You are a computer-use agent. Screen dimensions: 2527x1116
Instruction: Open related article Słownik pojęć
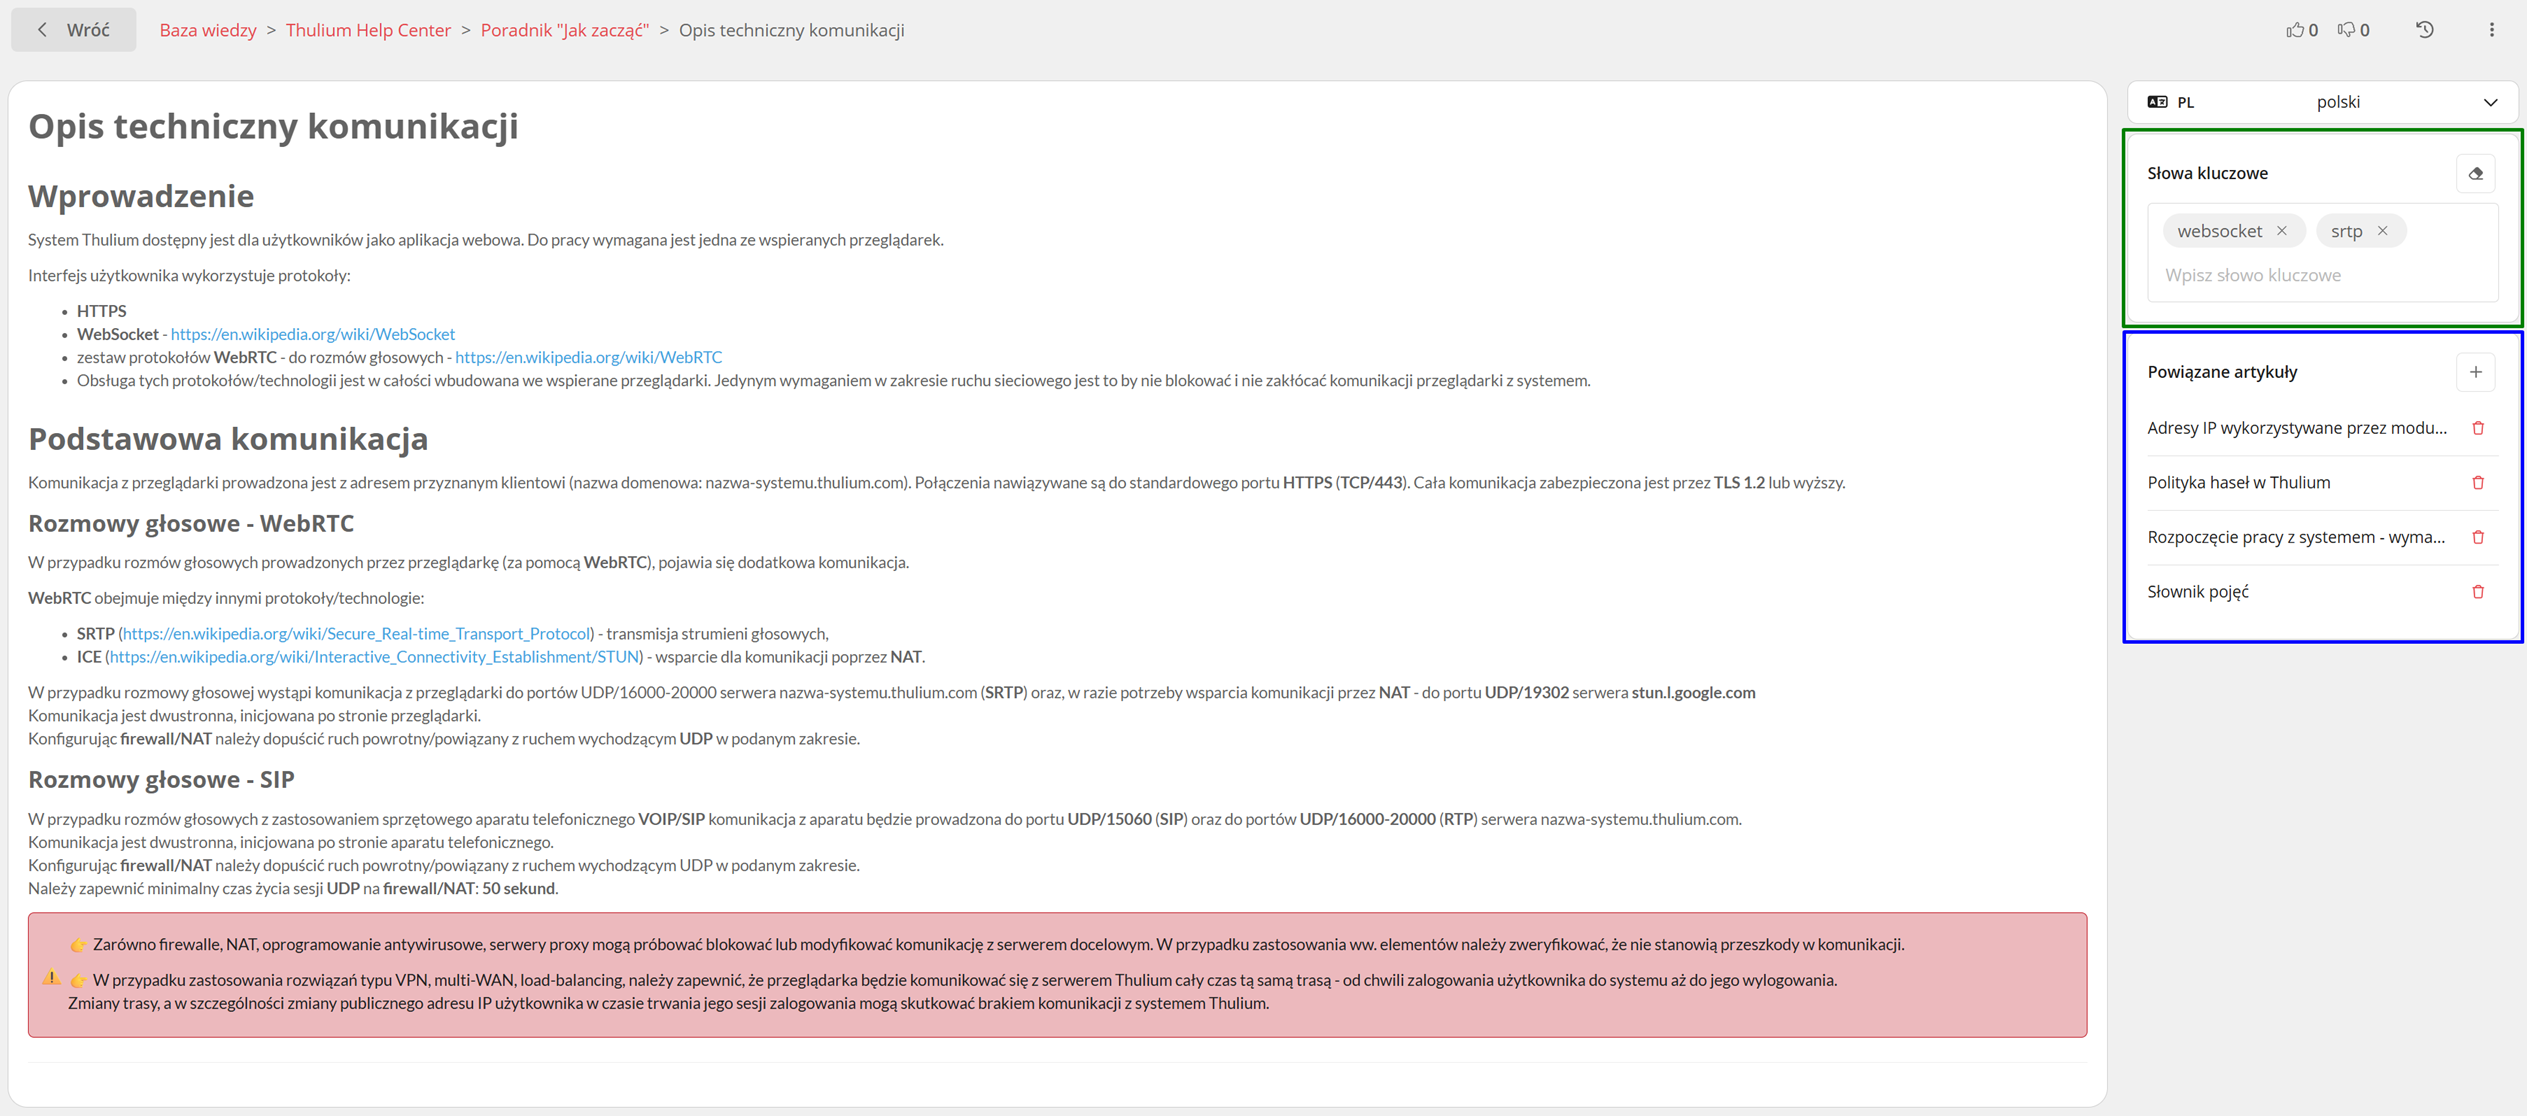point(2198,592)
